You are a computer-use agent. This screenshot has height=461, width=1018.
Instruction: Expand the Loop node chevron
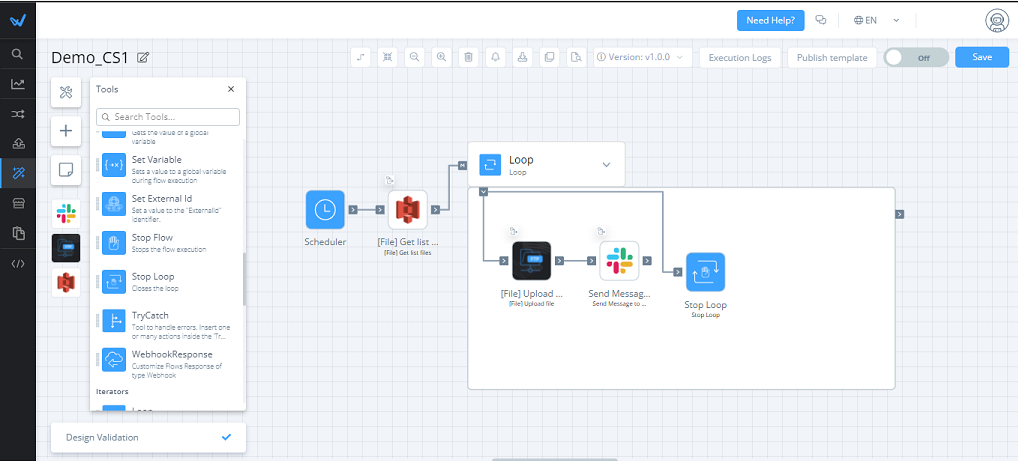[x=605, y=164]
